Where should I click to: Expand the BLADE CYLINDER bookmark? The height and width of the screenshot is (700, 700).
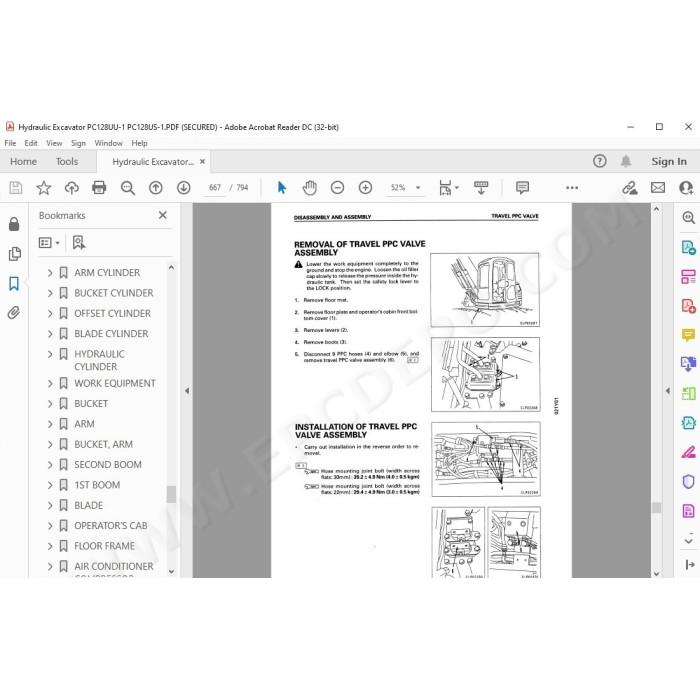(x=50, y=334)
